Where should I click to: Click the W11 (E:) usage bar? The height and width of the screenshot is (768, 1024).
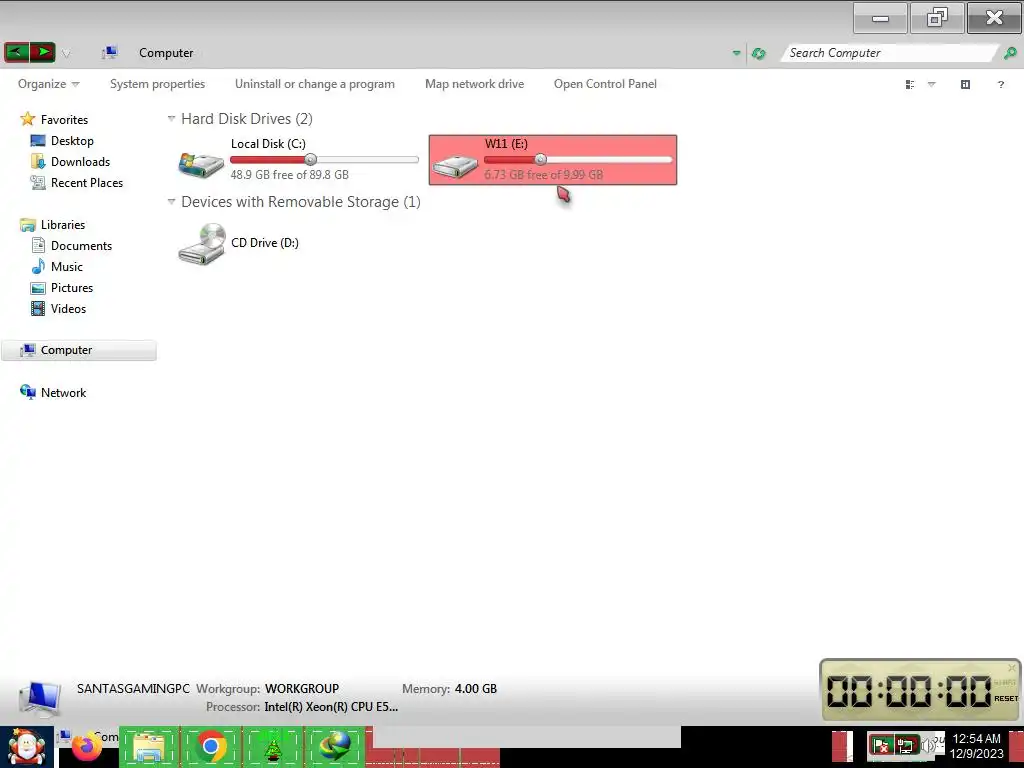point(578,159)
